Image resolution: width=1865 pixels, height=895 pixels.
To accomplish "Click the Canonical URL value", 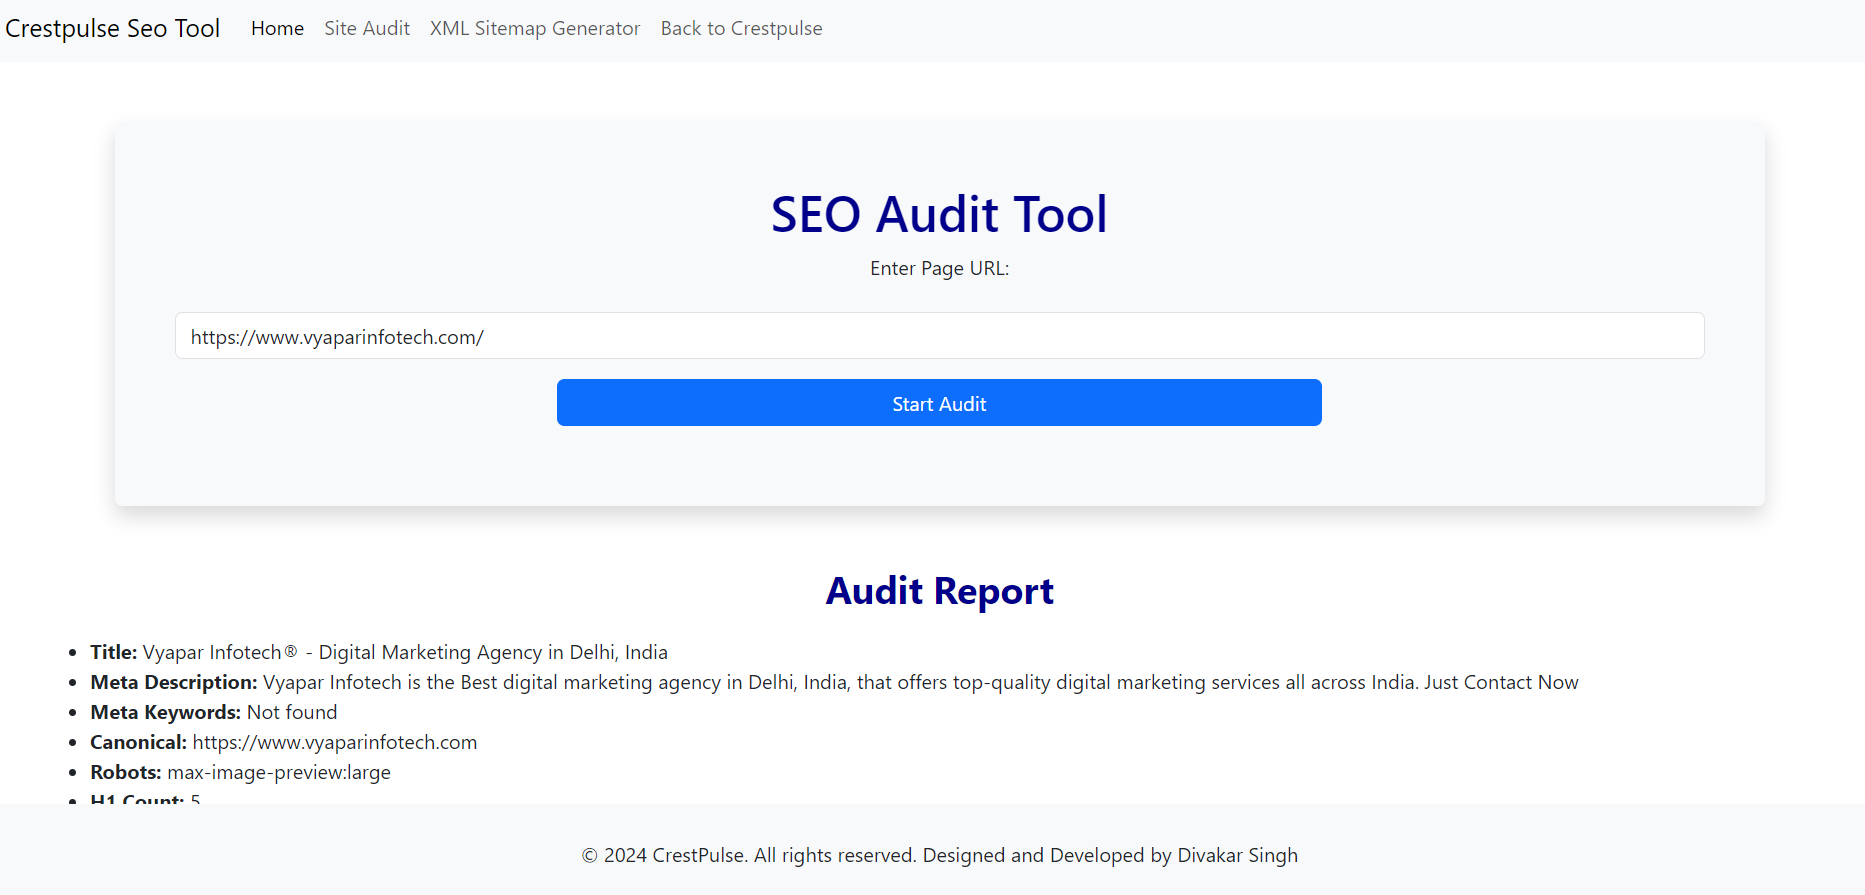I will point(335,742).
